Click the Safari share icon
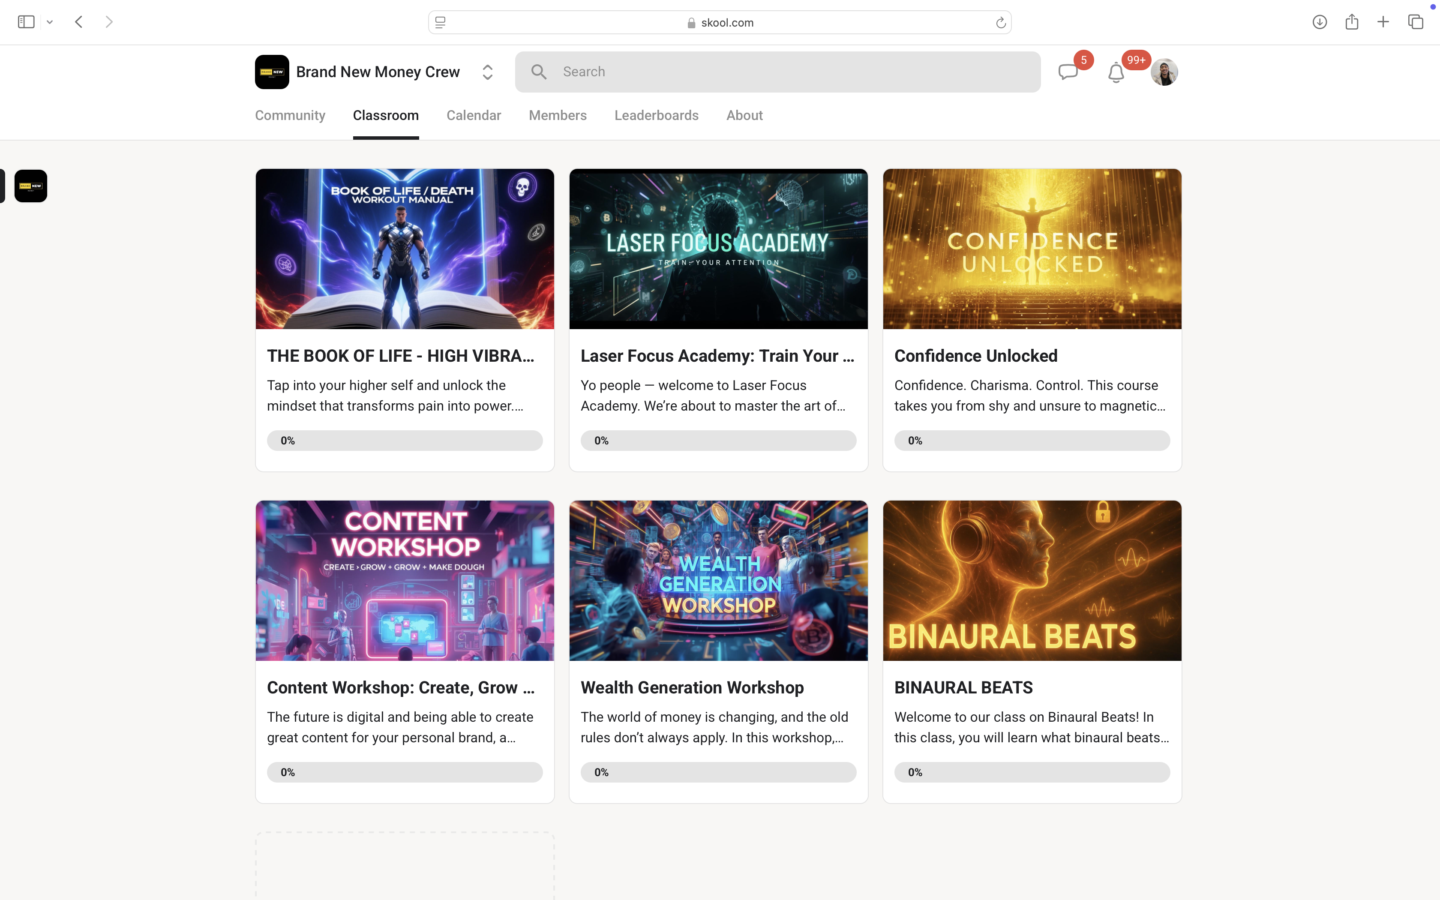Image resolution: width=1440 pixels, height=900 pixels. click(x=1352, y=22)
